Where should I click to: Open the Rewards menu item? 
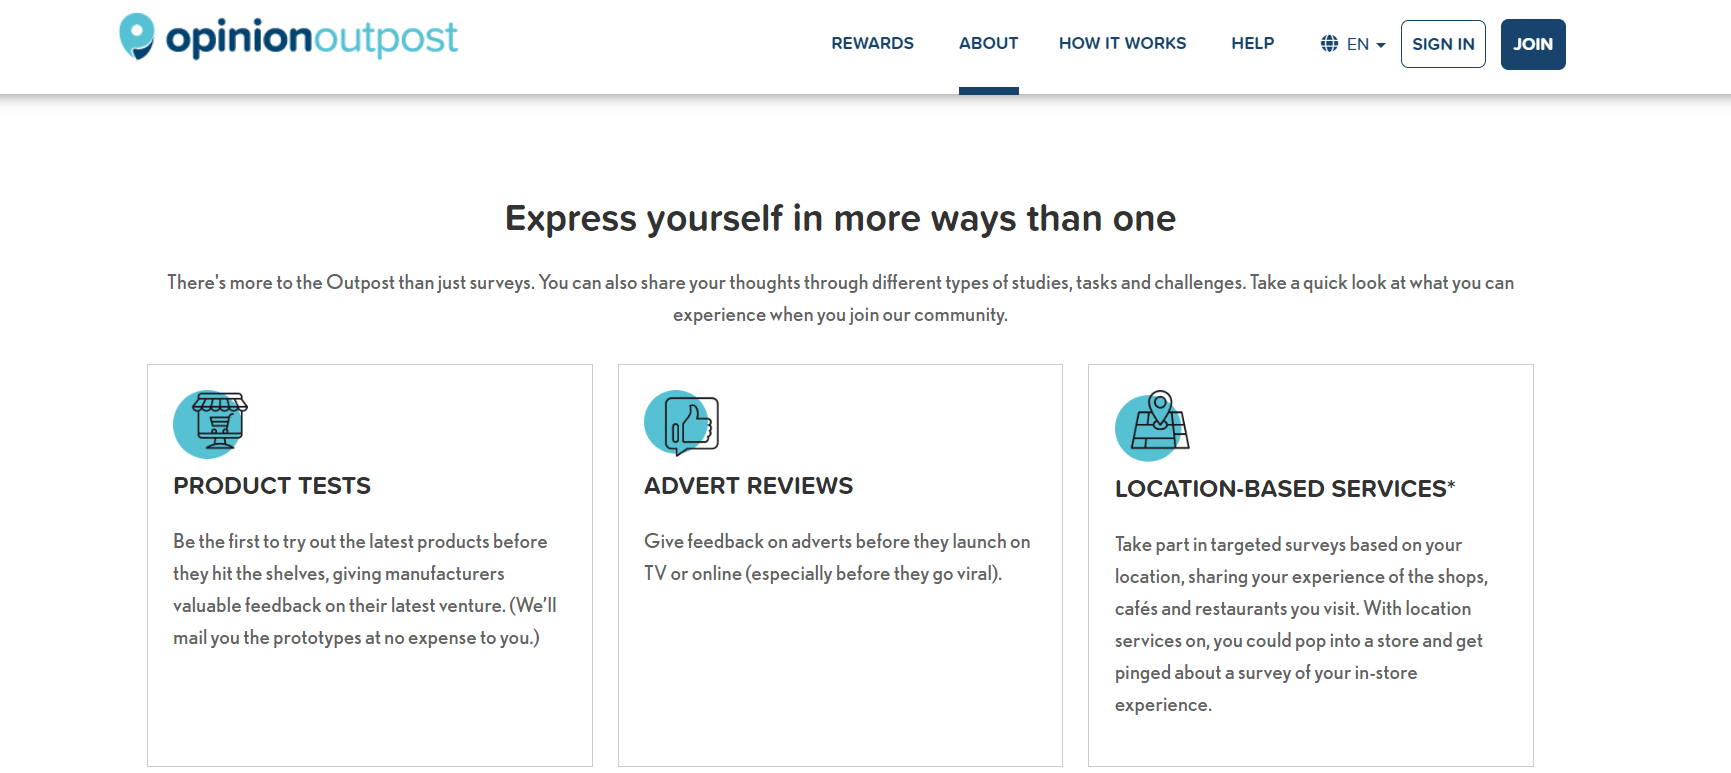tap(872, 43)
